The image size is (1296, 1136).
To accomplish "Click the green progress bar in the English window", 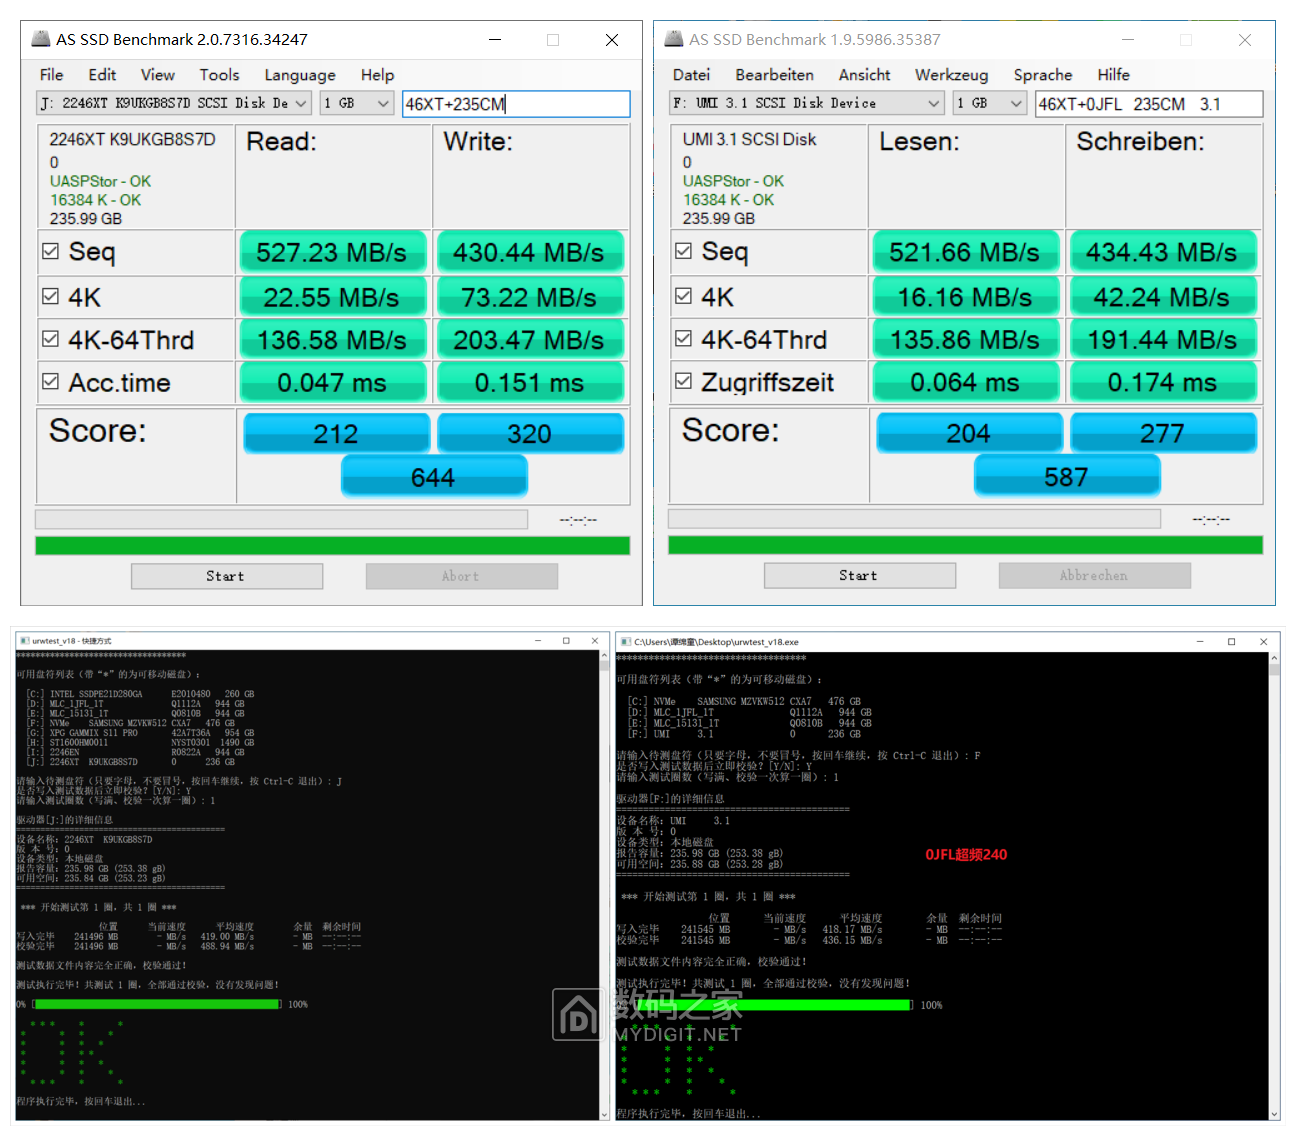I will [x=332, y=545].
